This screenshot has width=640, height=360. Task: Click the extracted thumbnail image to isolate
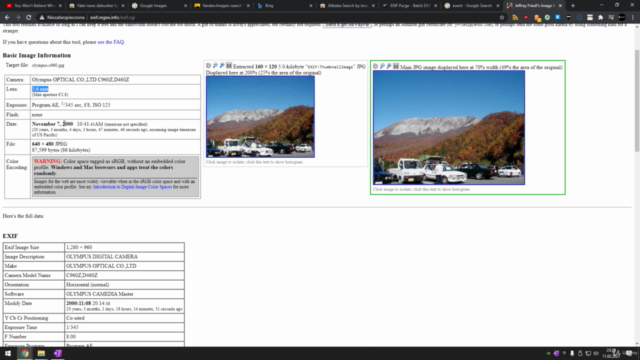pyautogui.click(x=260, y=117)
